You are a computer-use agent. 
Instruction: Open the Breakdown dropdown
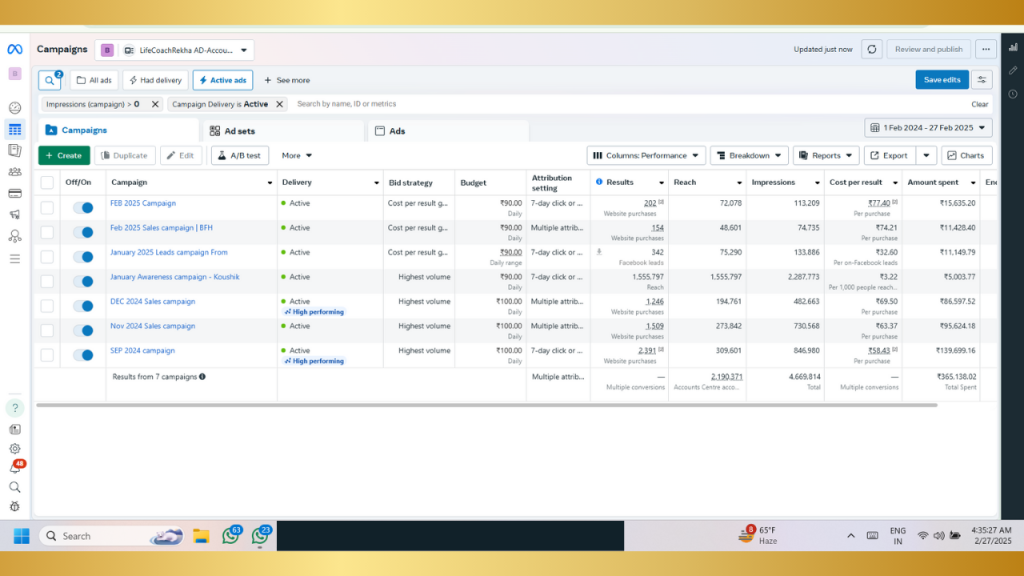click(749, 156)
